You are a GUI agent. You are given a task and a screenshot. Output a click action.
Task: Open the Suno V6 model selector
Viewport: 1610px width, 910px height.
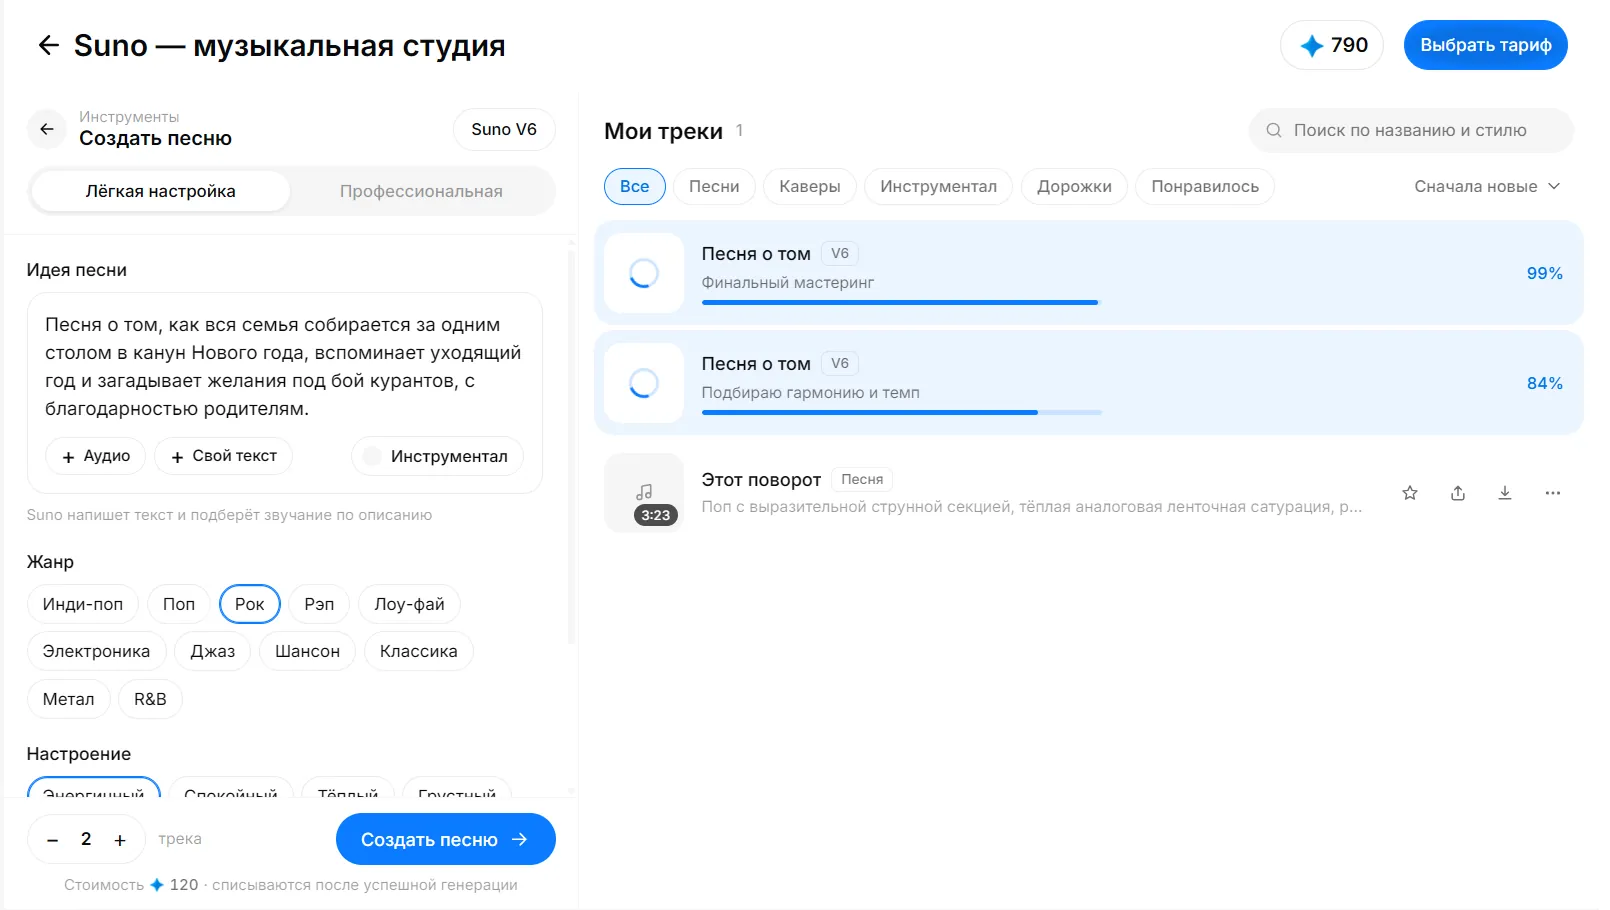click(504, 129)
